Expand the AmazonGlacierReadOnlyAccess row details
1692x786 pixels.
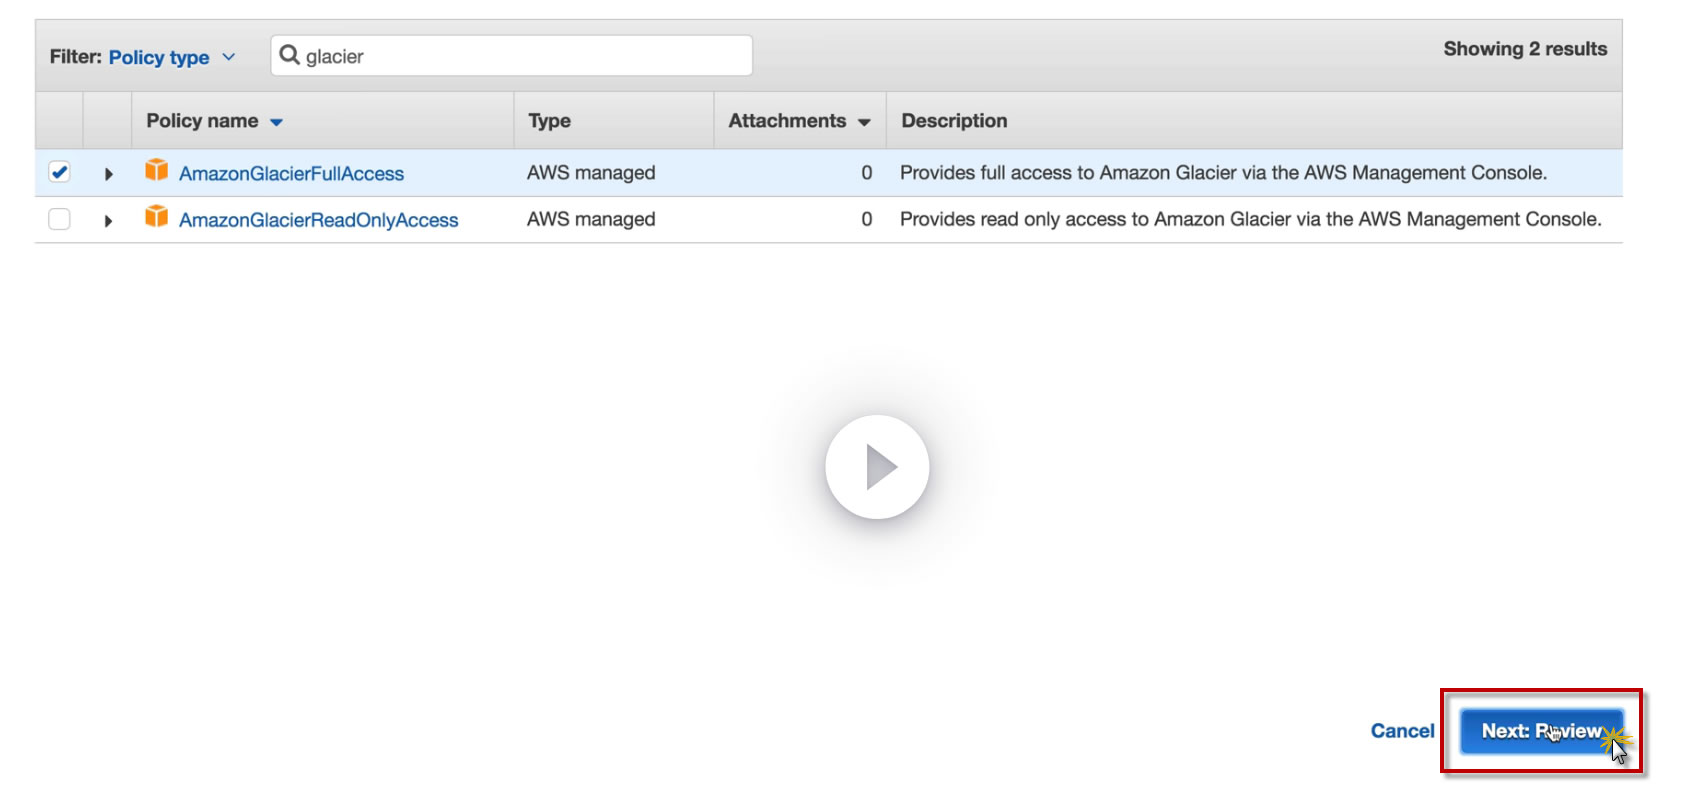click(x=108, y=220)
